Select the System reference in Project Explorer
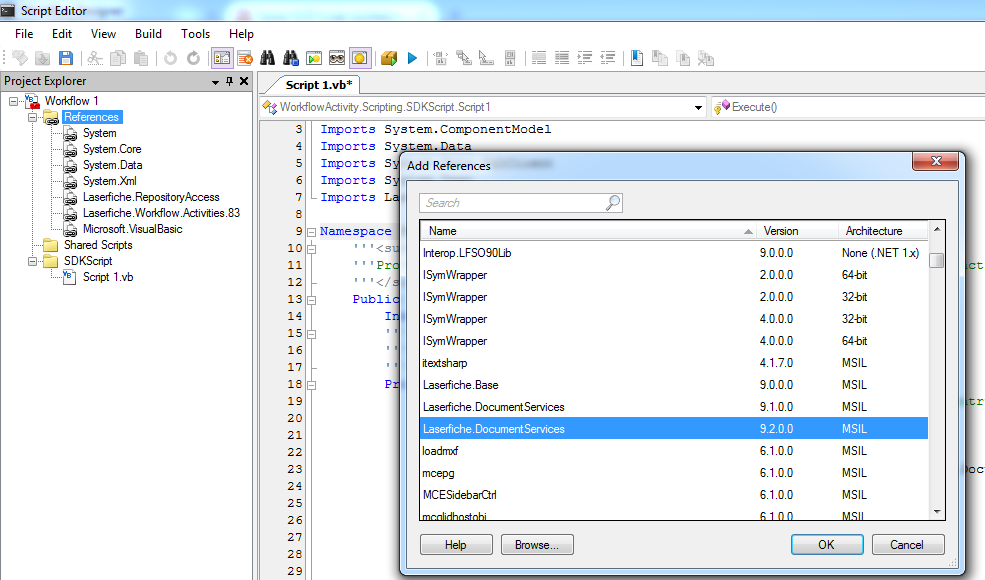Viewport: 985px width, 580px height. 99,133
